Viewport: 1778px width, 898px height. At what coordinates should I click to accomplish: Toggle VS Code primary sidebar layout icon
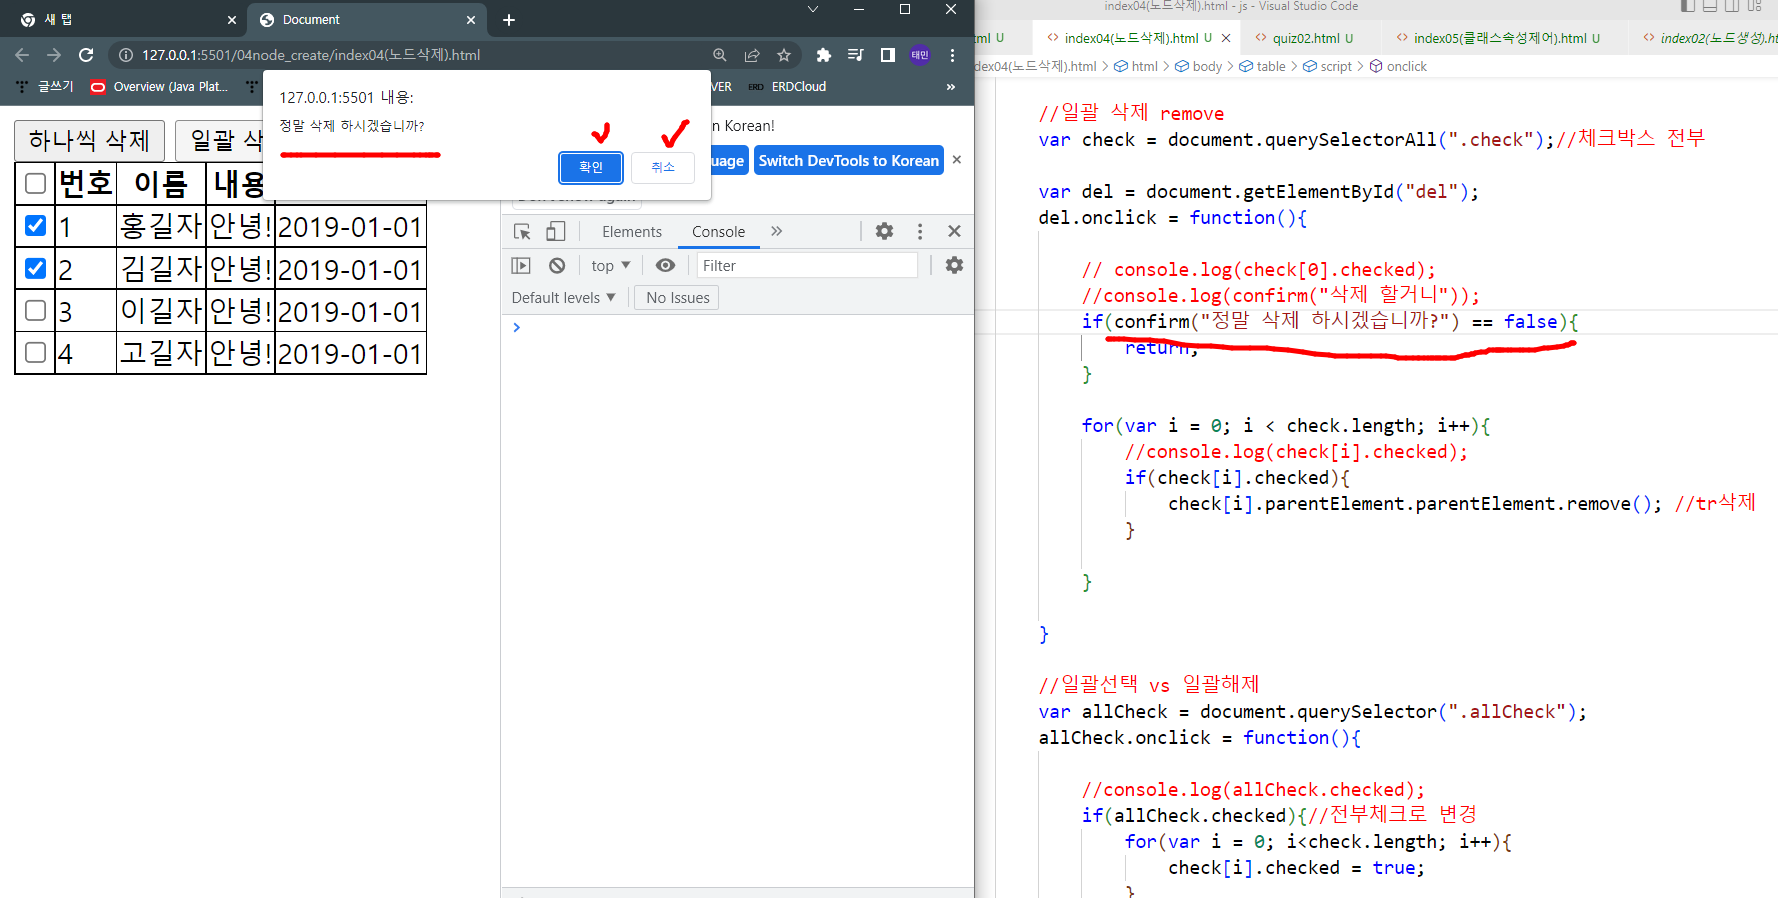click(x=1688, y=6)
